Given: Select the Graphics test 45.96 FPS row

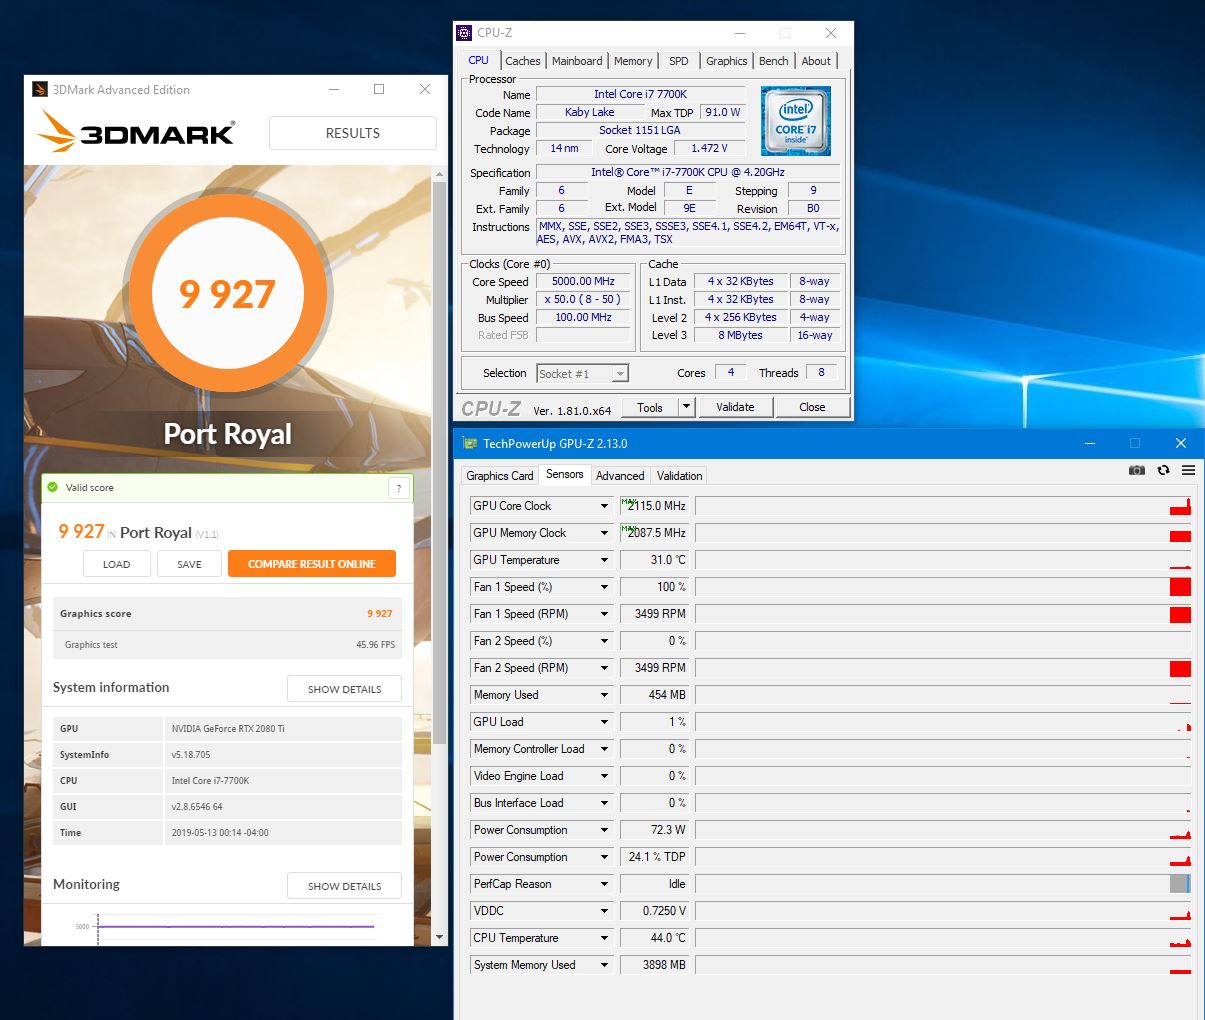Looking at the screenshot, I should (227, 645).
